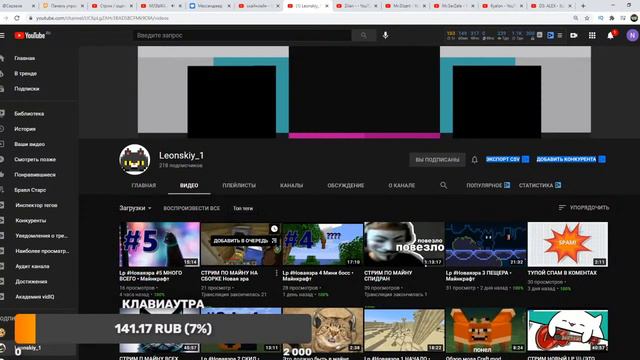Viewport: 640px width, 360px height.
Task: Click the blue vidIQ icon in the top bar
Action: (x=550, y=36)
